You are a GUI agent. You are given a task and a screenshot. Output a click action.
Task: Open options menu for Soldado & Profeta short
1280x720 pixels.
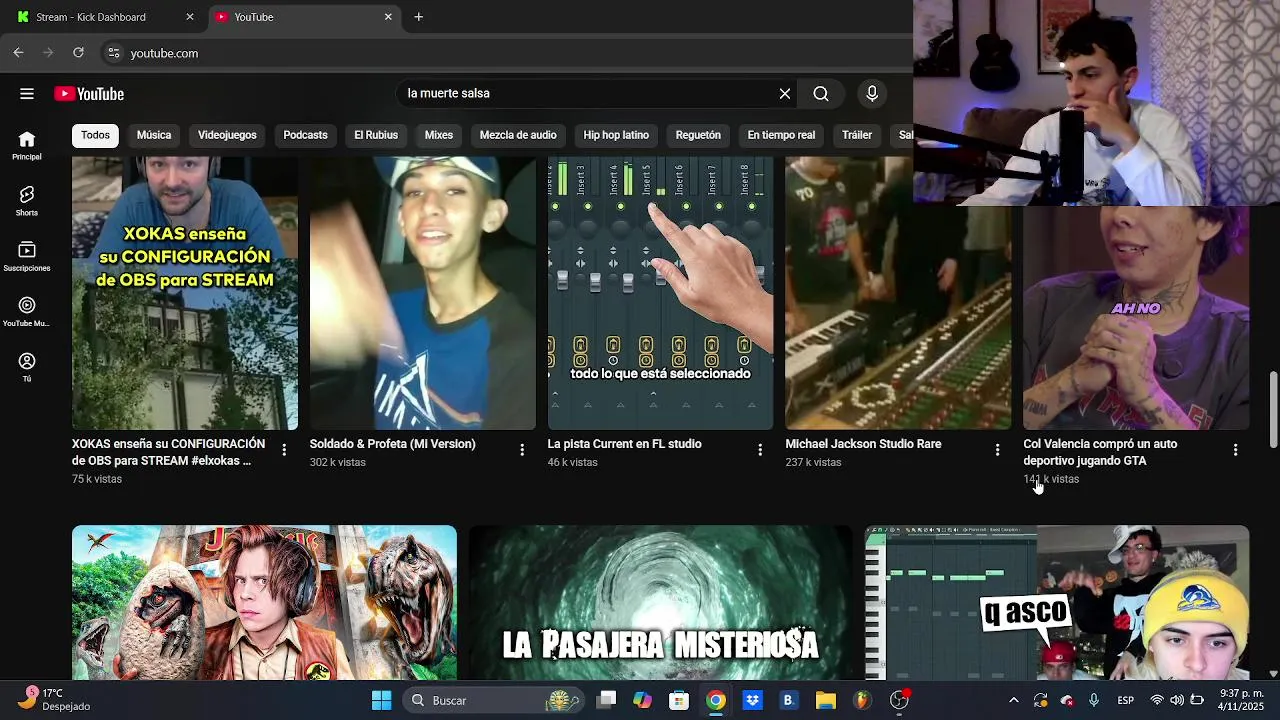coord(522,450)
